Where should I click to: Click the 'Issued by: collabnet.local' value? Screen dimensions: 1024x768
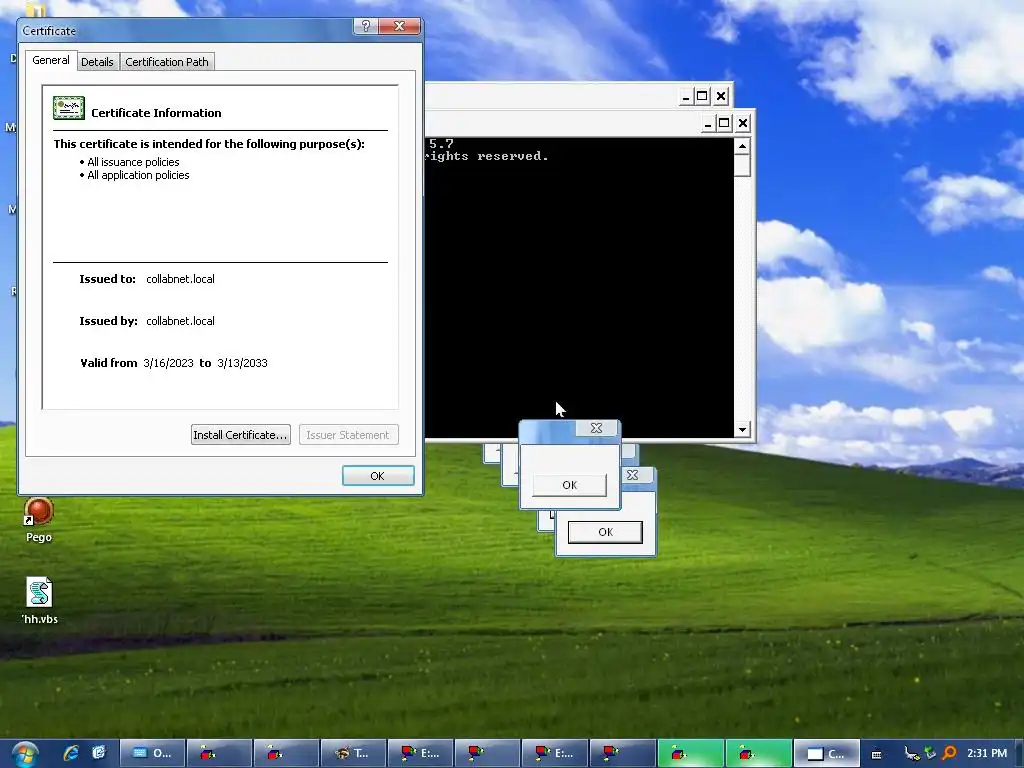180,321
